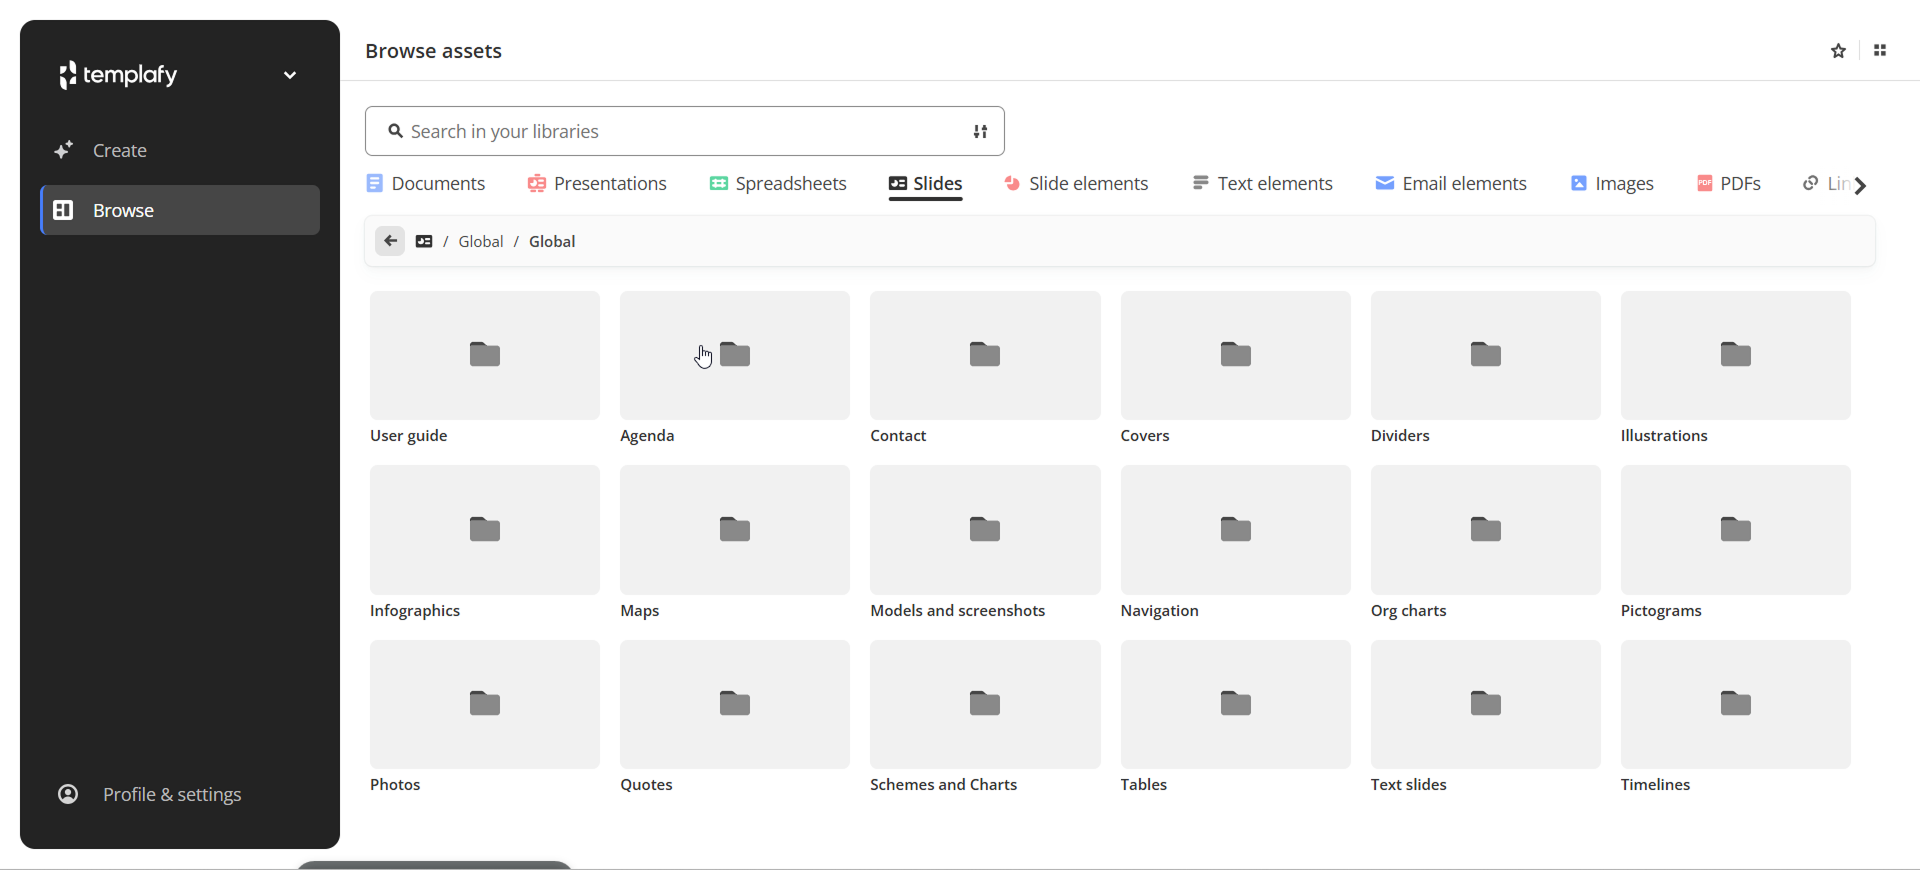1920x870 pixels.
Task: Click the favorites star icon
Action: pos(1838,51)
